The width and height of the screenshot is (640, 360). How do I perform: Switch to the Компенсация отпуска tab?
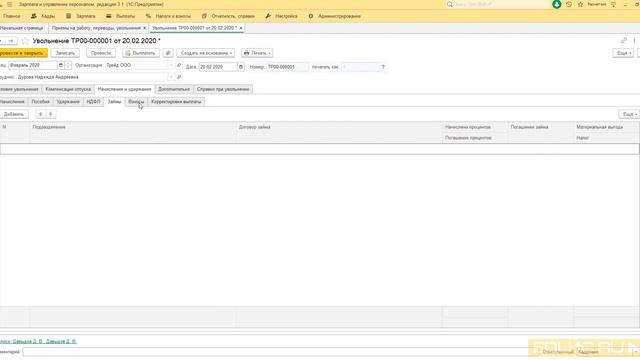tap(68, 89)
